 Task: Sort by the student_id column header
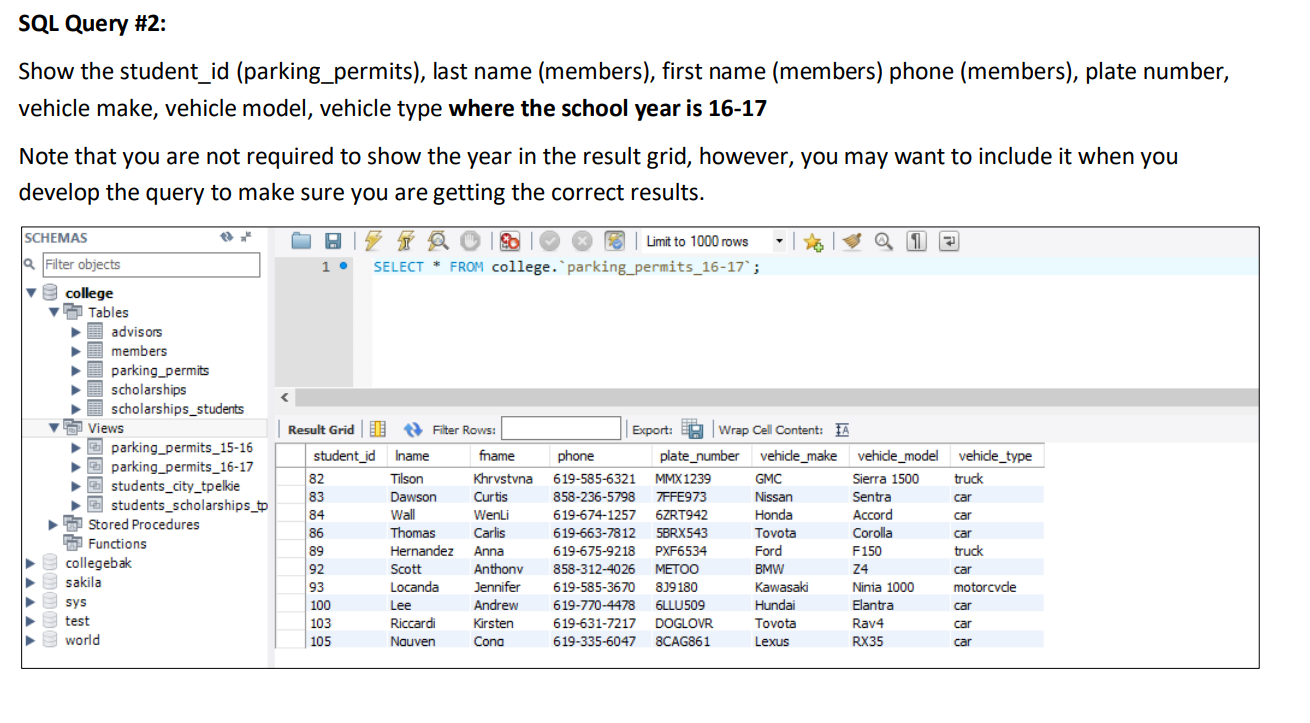point(344,456)
